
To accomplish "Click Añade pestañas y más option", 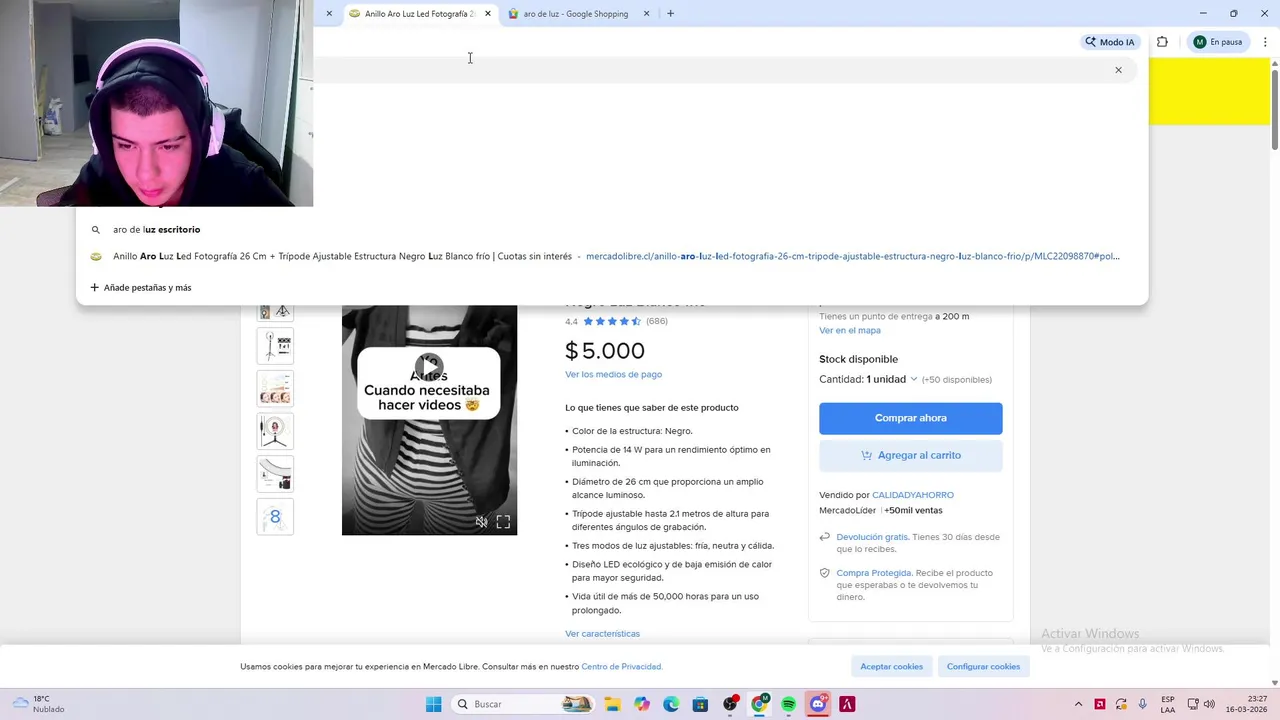I will point(140,287).
